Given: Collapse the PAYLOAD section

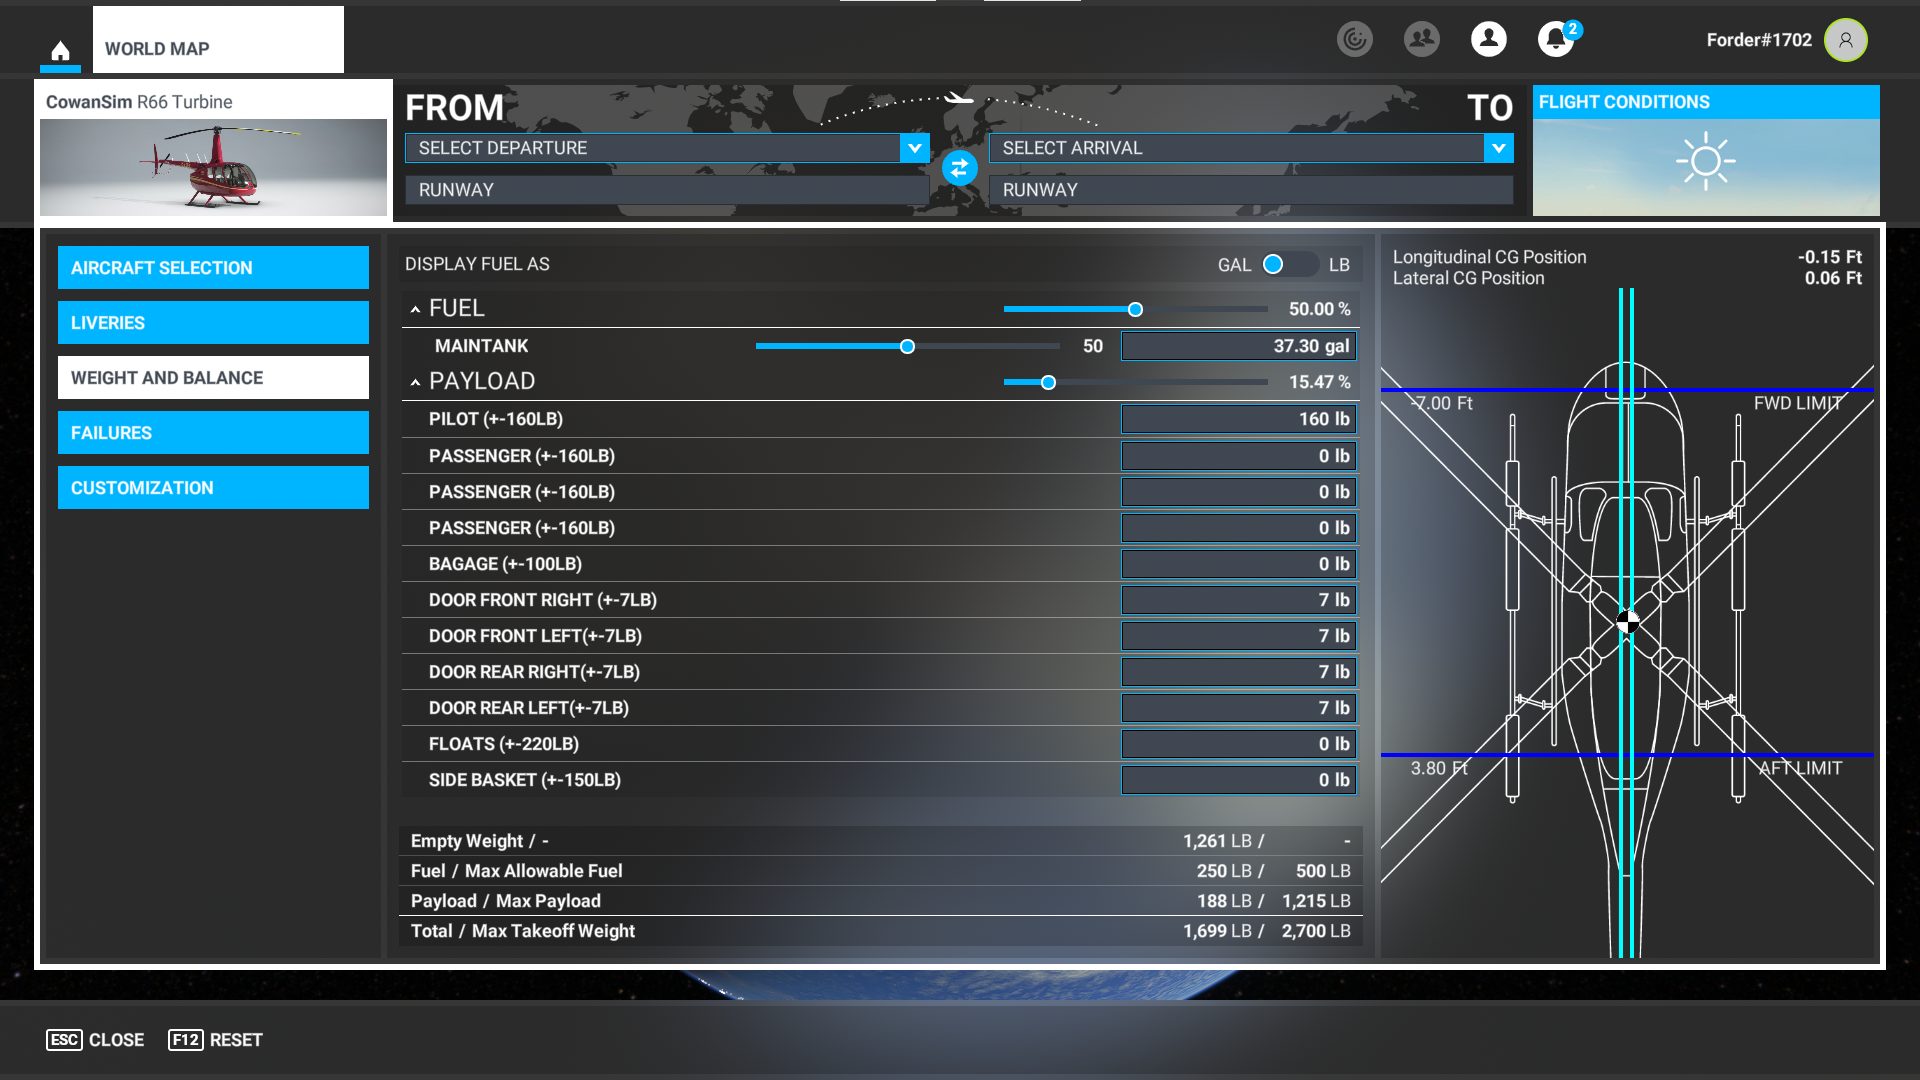Looking at the screenshot, I should click(415, 382).
